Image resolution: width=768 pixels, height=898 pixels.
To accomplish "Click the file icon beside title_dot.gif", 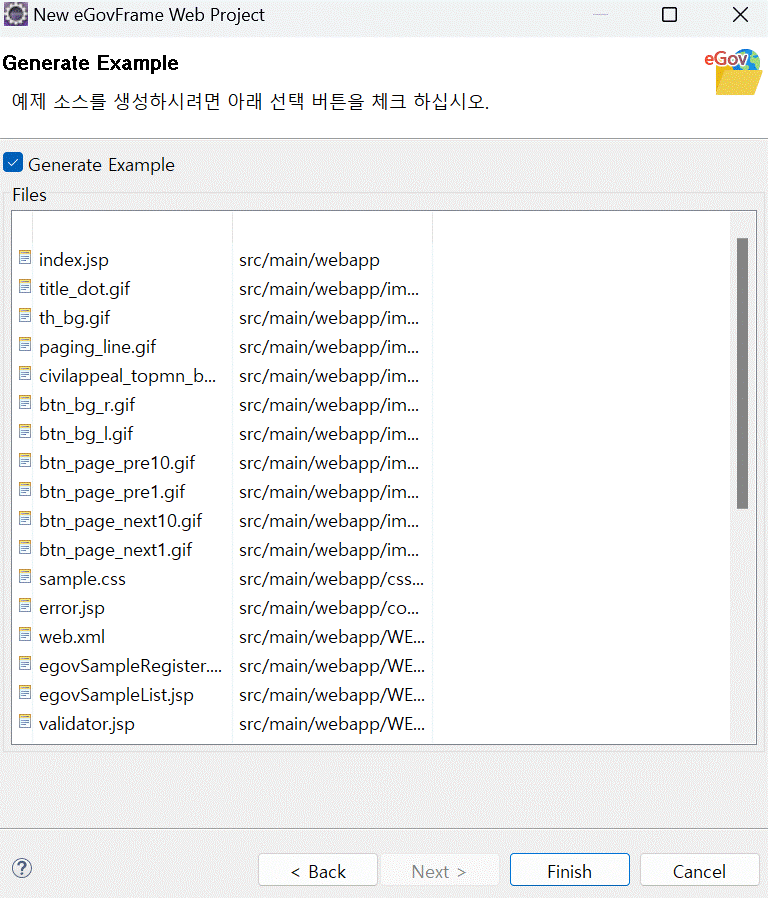I will (x=25, y=286).
